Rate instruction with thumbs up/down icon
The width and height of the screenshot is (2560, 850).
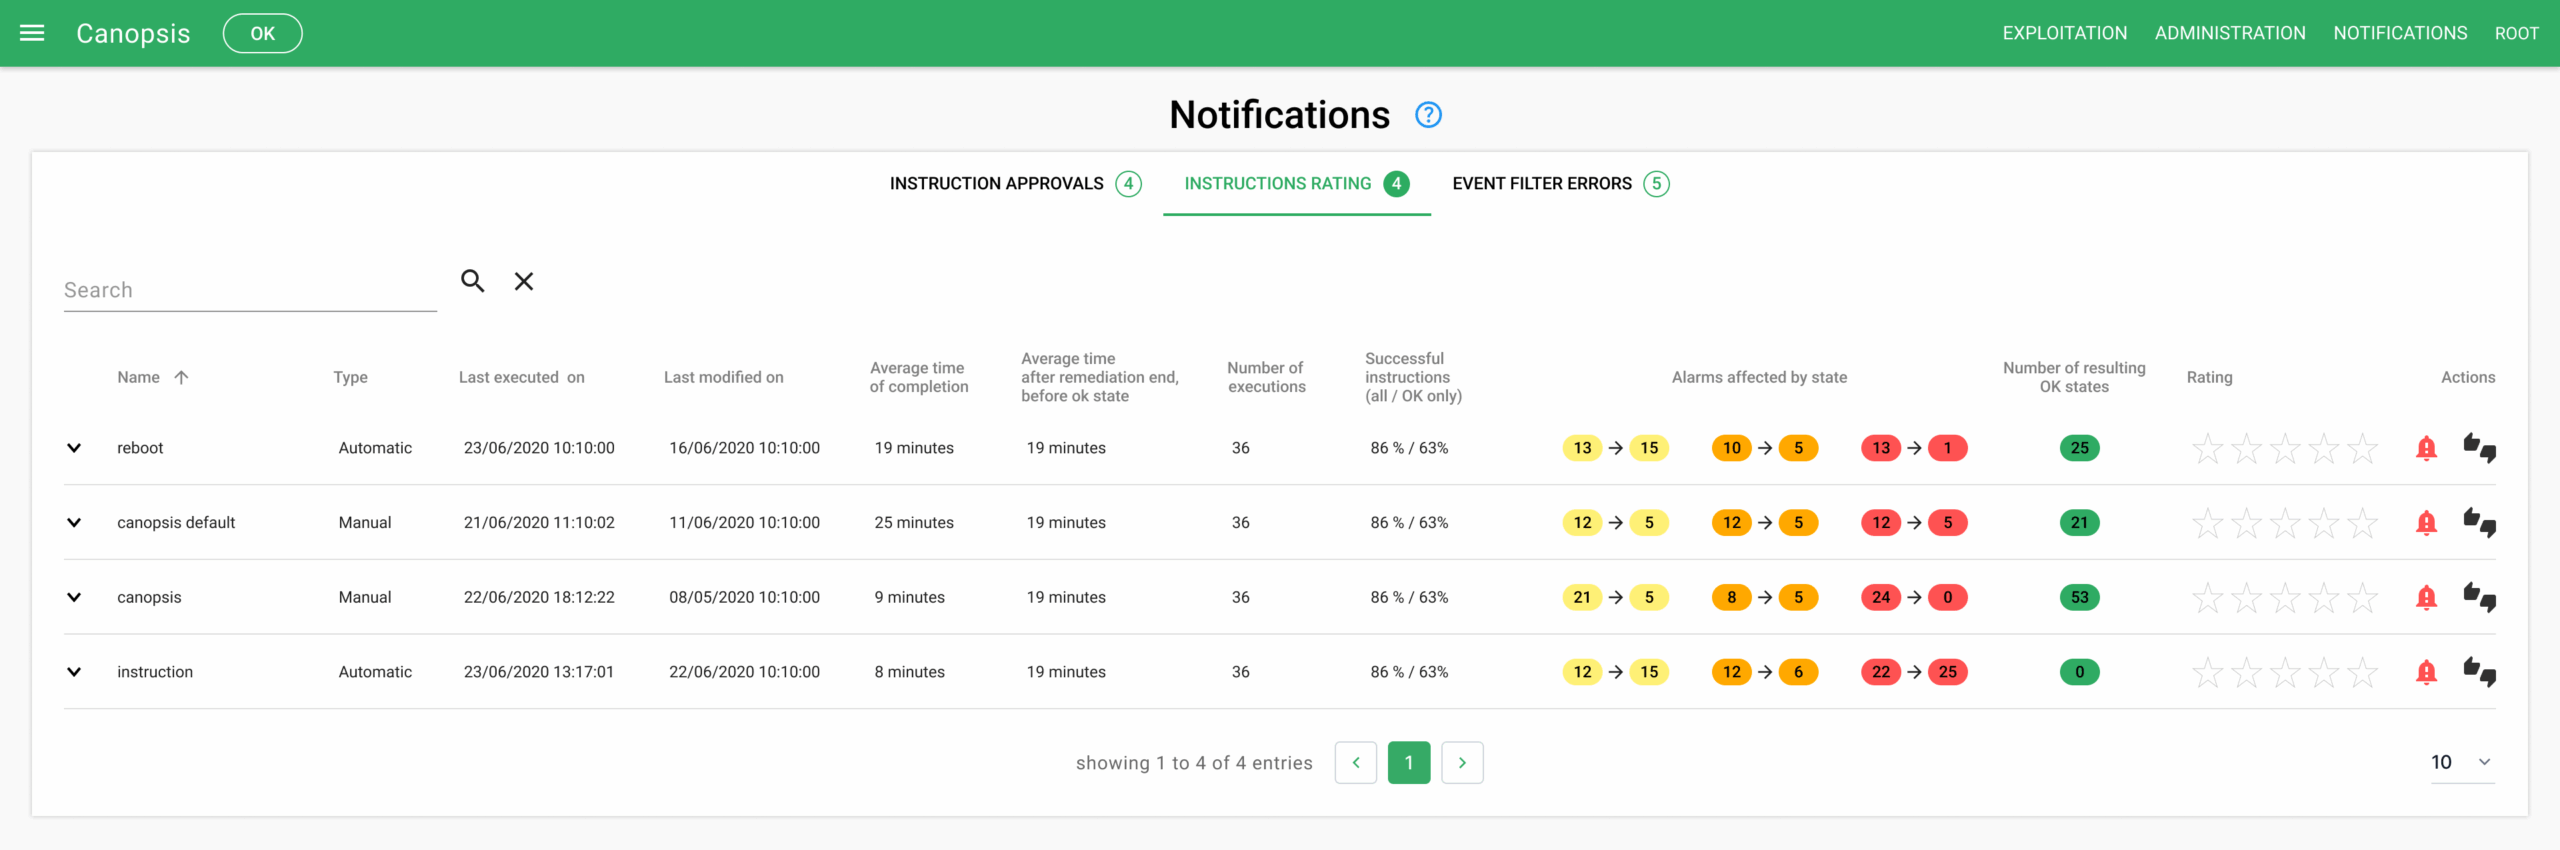pos(2480,672)
